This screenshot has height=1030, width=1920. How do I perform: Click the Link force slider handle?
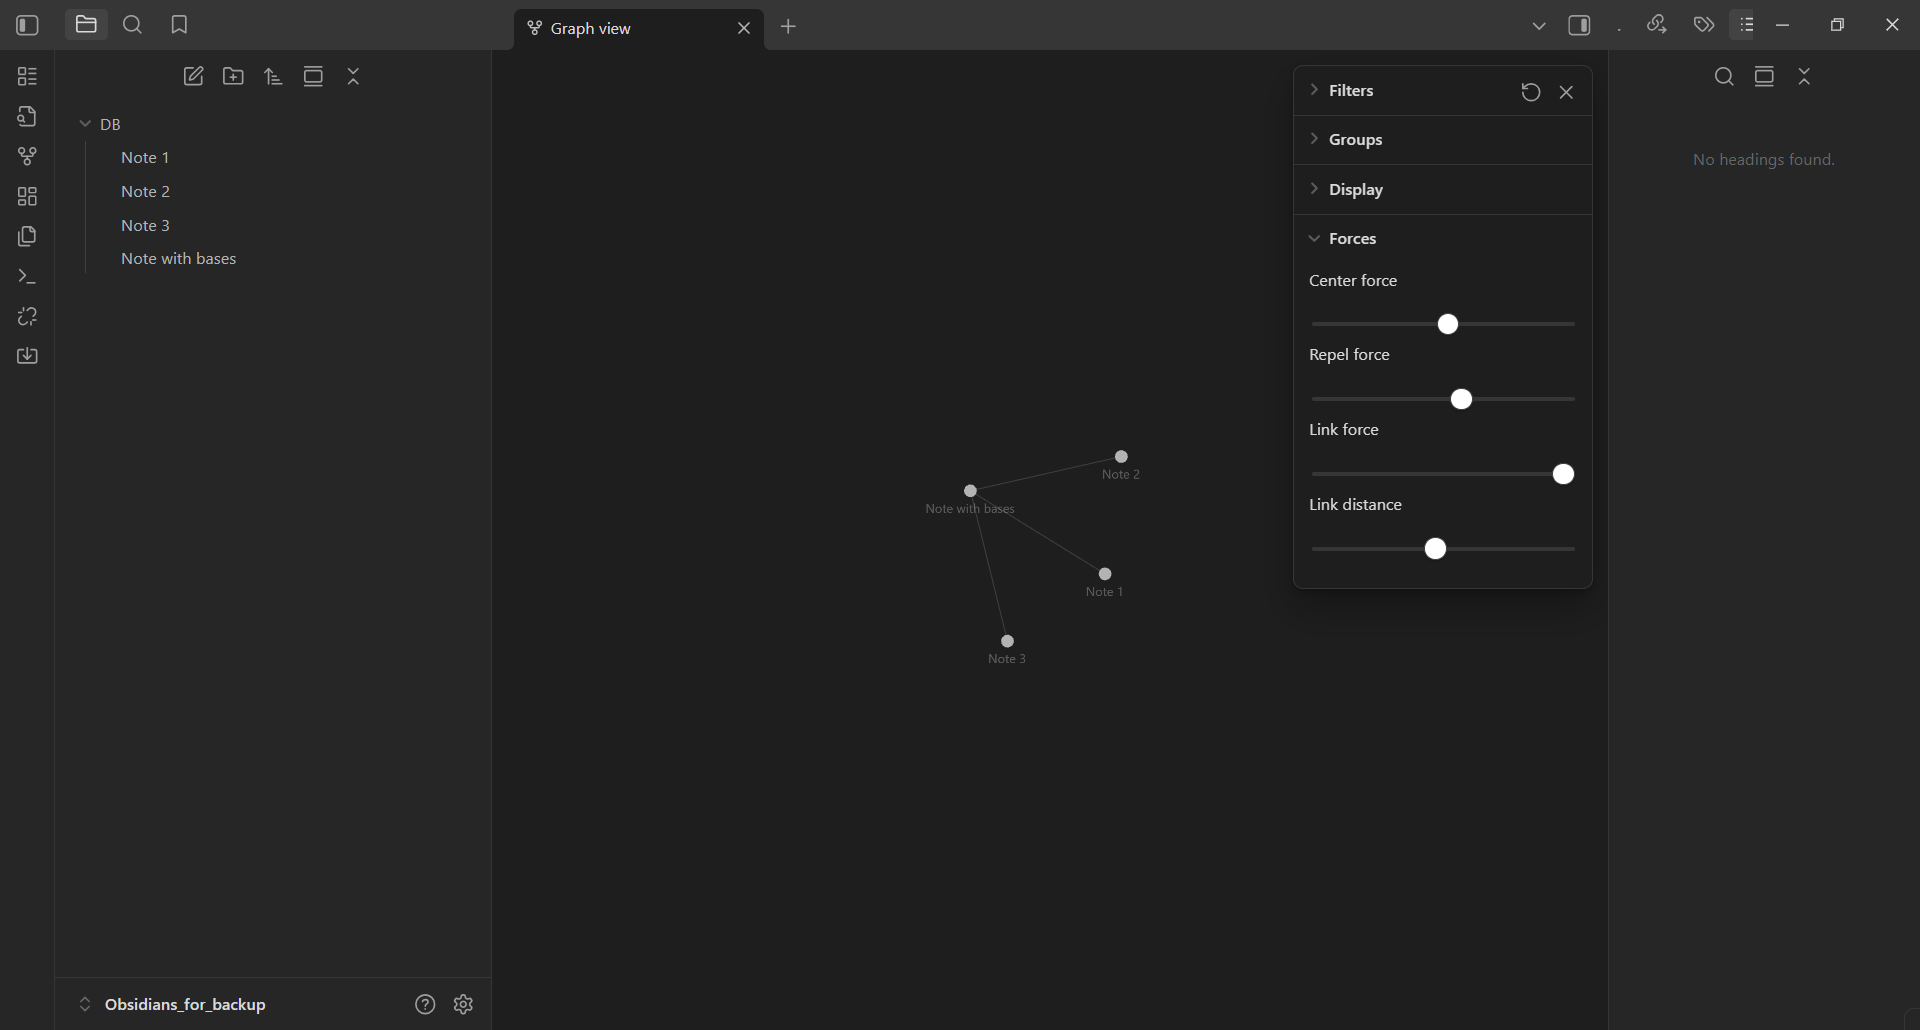point(1563,474)
